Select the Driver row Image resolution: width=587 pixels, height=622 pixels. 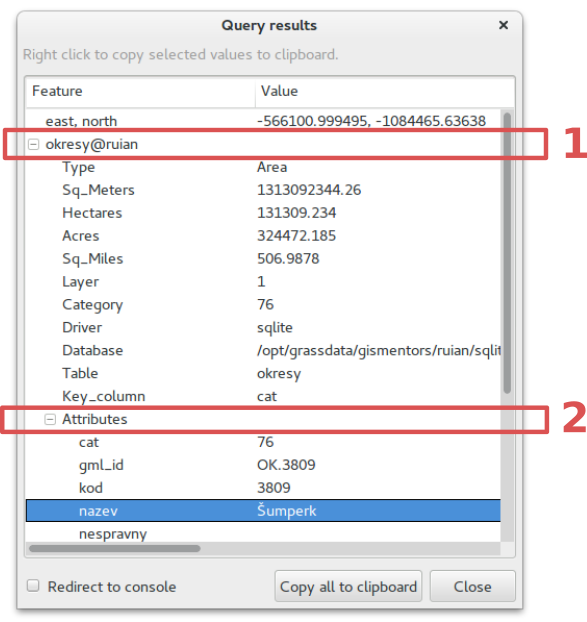click(263, 328)
